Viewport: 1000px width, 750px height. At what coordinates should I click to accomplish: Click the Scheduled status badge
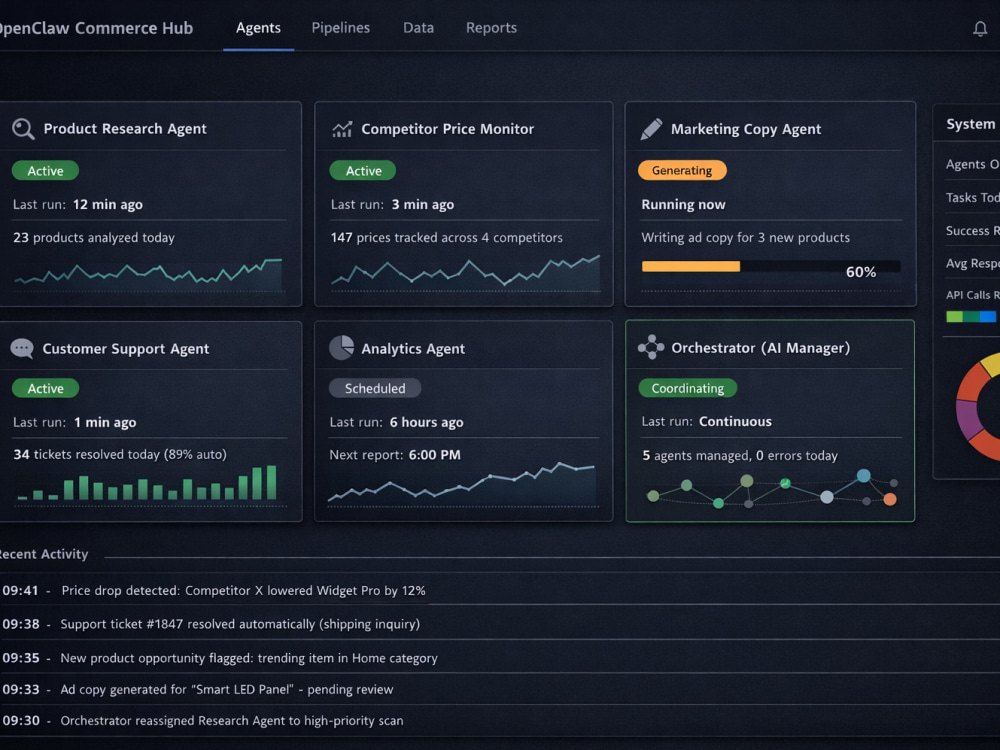(375, 388)
